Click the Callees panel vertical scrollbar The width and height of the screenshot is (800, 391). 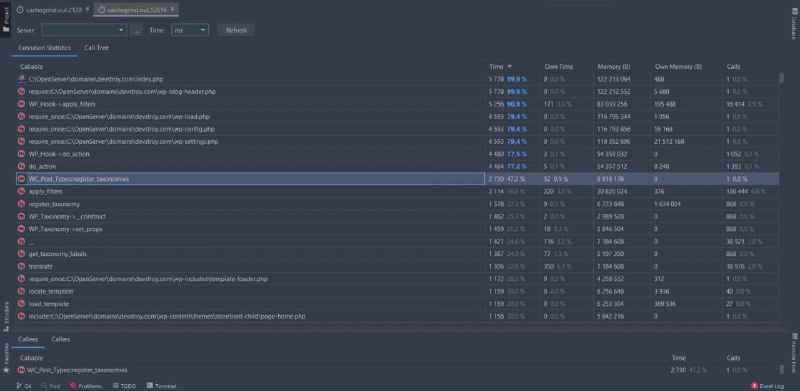[781, 370]
